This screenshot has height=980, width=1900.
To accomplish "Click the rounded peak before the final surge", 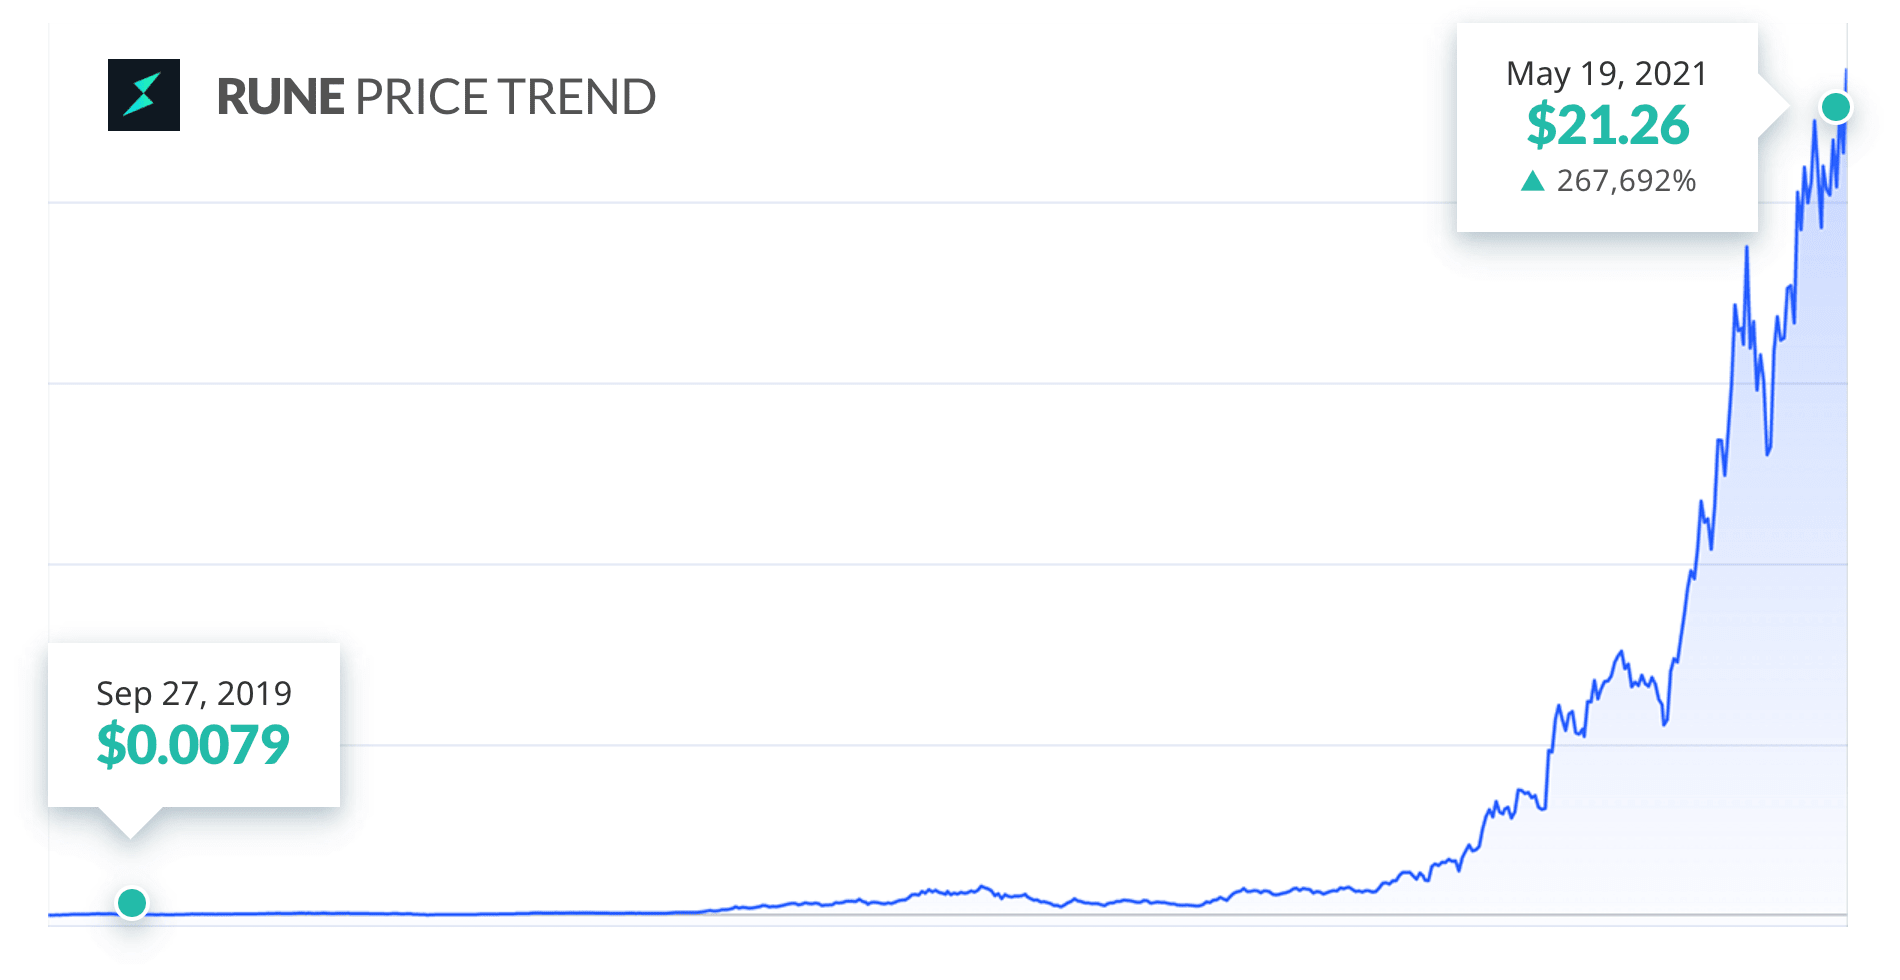I will [x=1620, y=657].
